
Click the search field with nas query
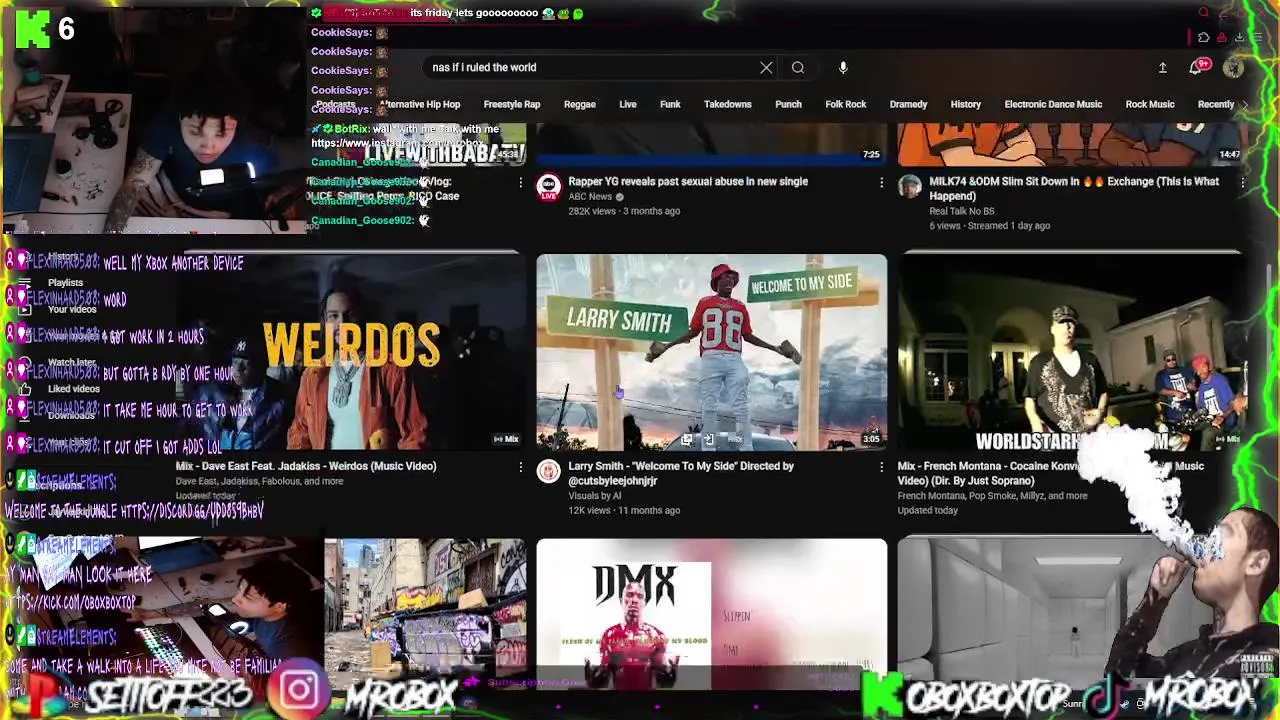pyautogui.click(x=590, y=68)
